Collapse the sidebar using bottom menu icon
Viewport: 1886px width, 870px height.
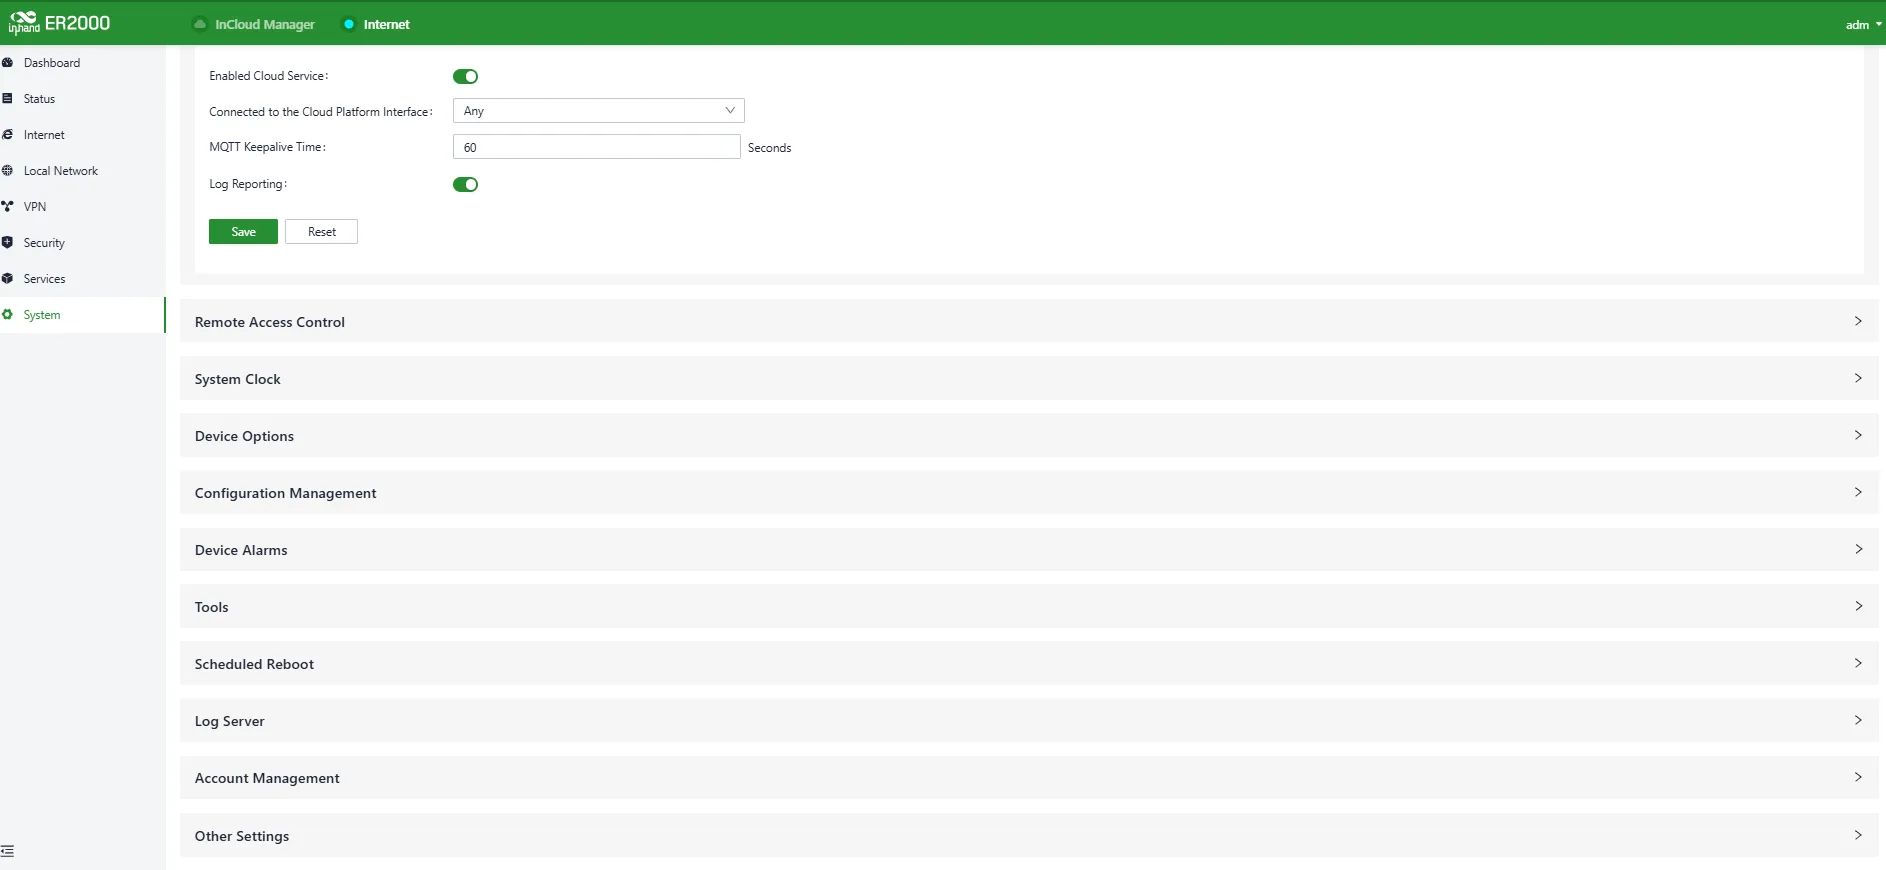[7, 851]
